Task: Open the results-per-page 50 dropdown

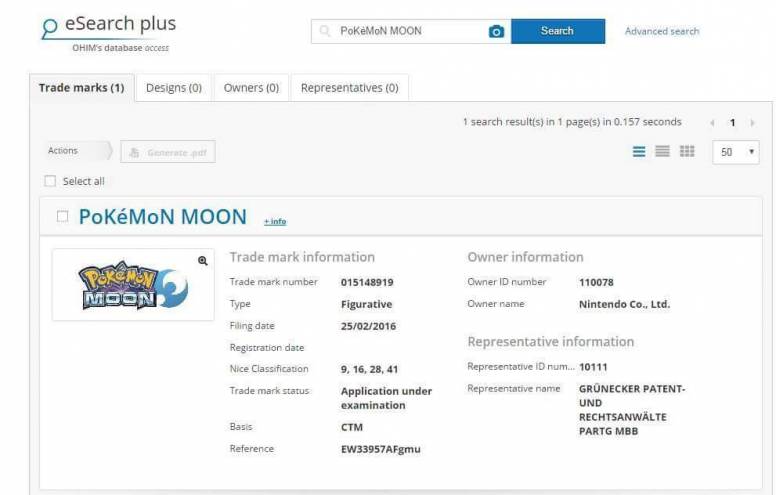Action: (x=735, y=152)
